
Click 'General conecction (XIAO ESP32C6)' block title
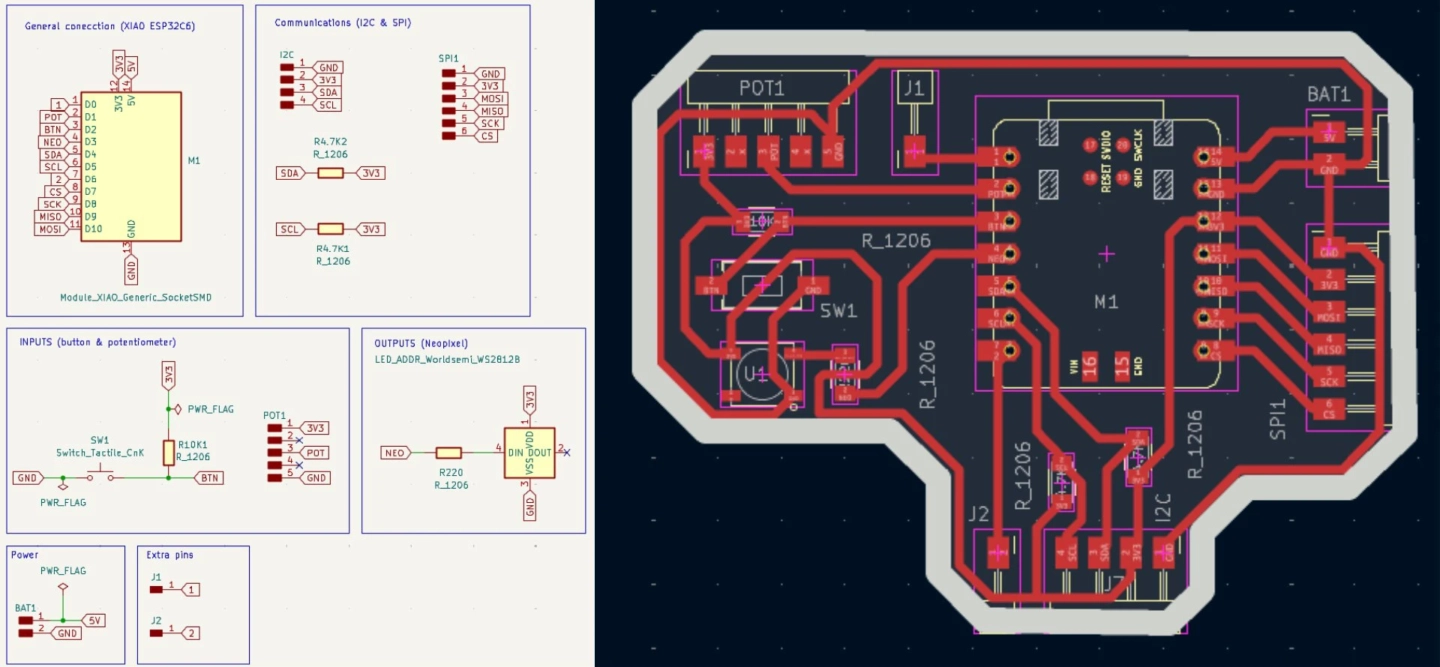pos(110,26)
